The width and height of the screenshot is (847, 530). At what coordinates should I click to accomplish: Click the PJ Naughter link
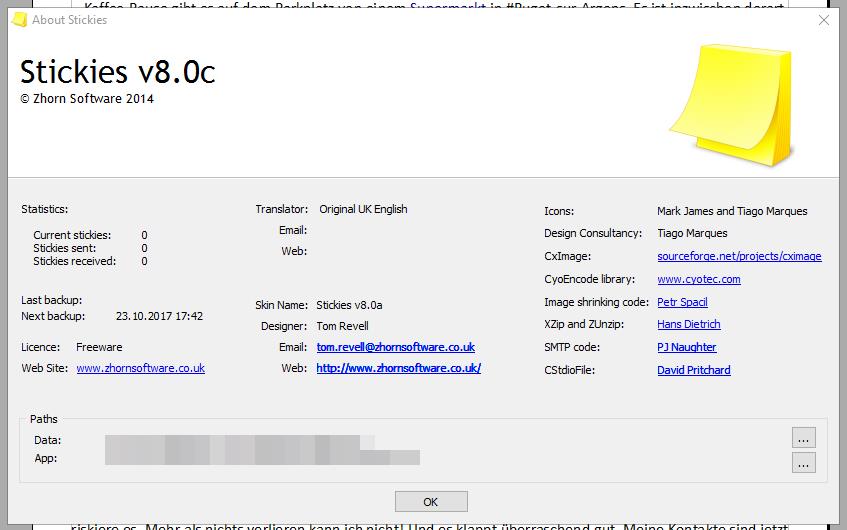point(687,347)
